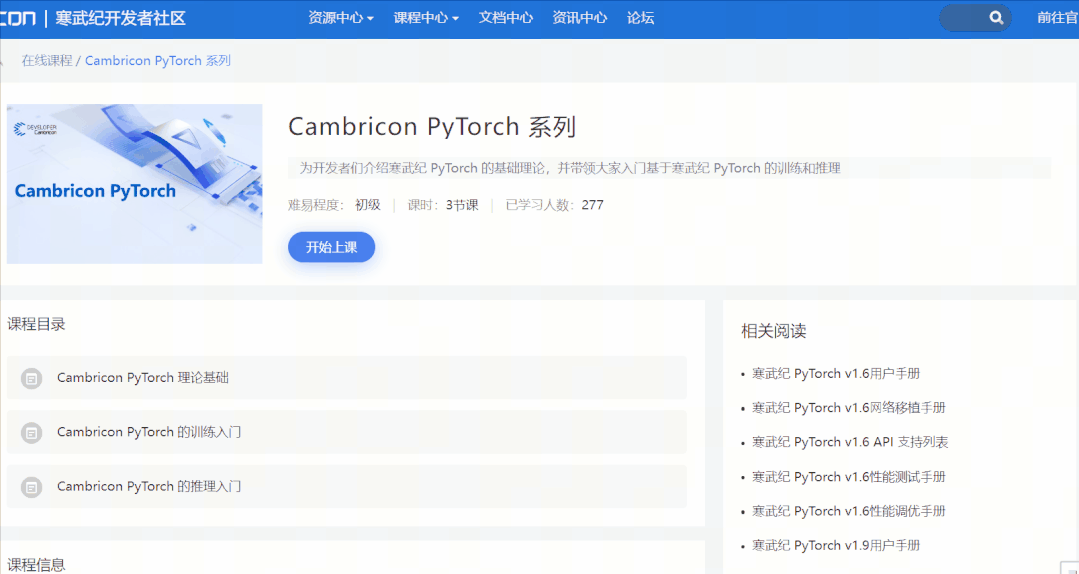The width and height of the screenshot is (1079, 574).
Task: Click the 开始上课 button
Action: [332, 248]
